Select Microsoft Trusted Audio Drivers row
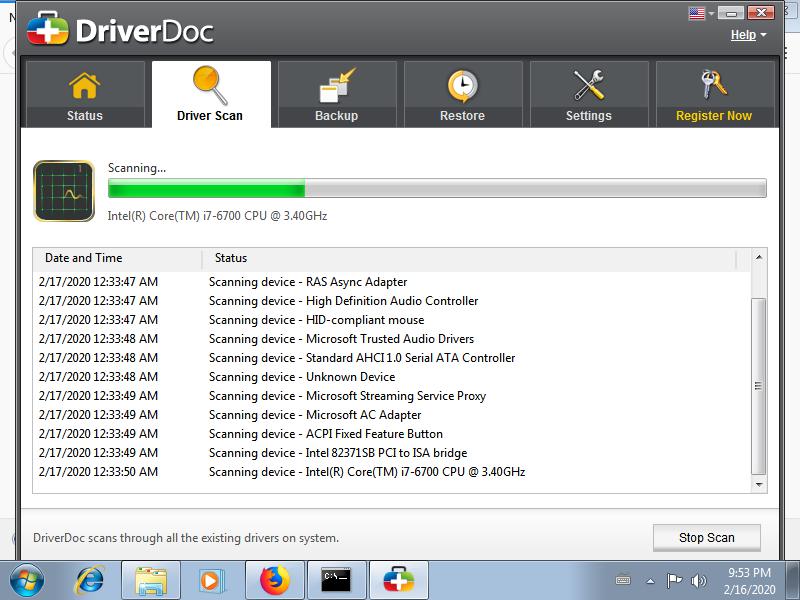Screen dimensions: 800x600 (392, 339)
